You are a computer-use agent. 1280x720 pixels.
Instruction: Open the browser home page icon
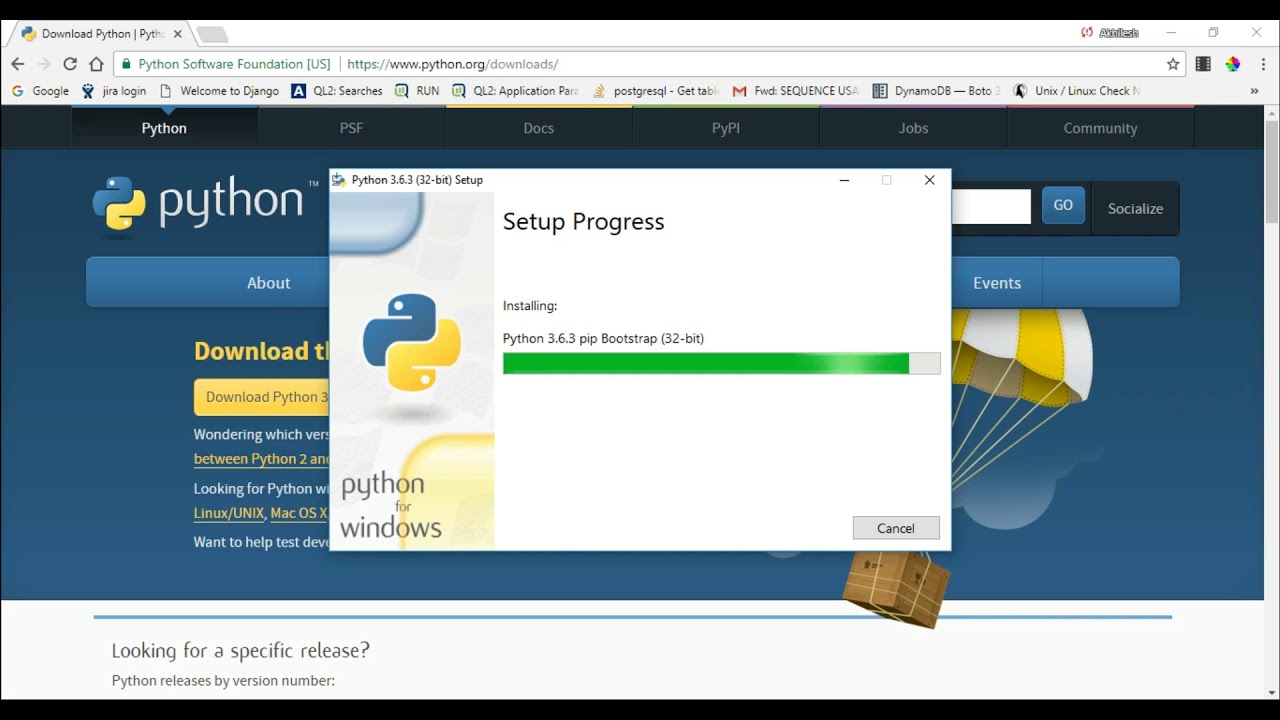tap(96, 64)
